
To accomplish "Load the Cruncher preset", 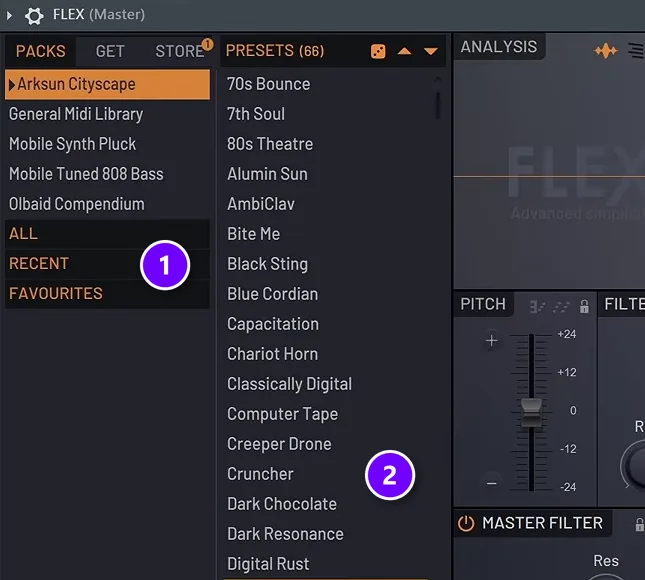I will [x=260, y=474].
